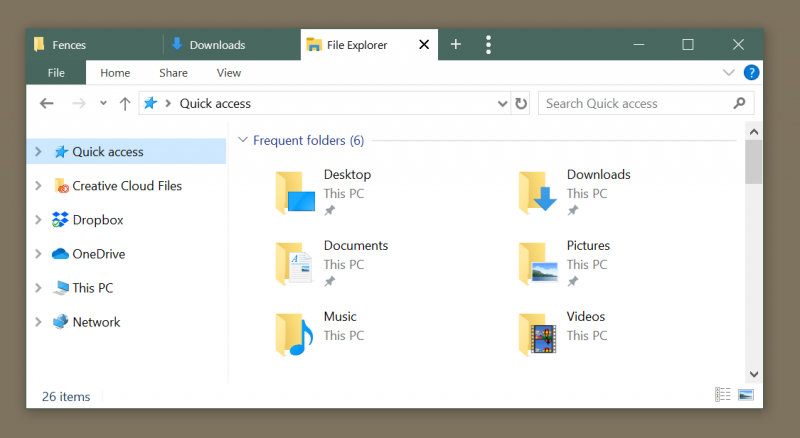Expand Dropbox in navigation pane
The width and height of the screenshot is (800, 438).
38,220
